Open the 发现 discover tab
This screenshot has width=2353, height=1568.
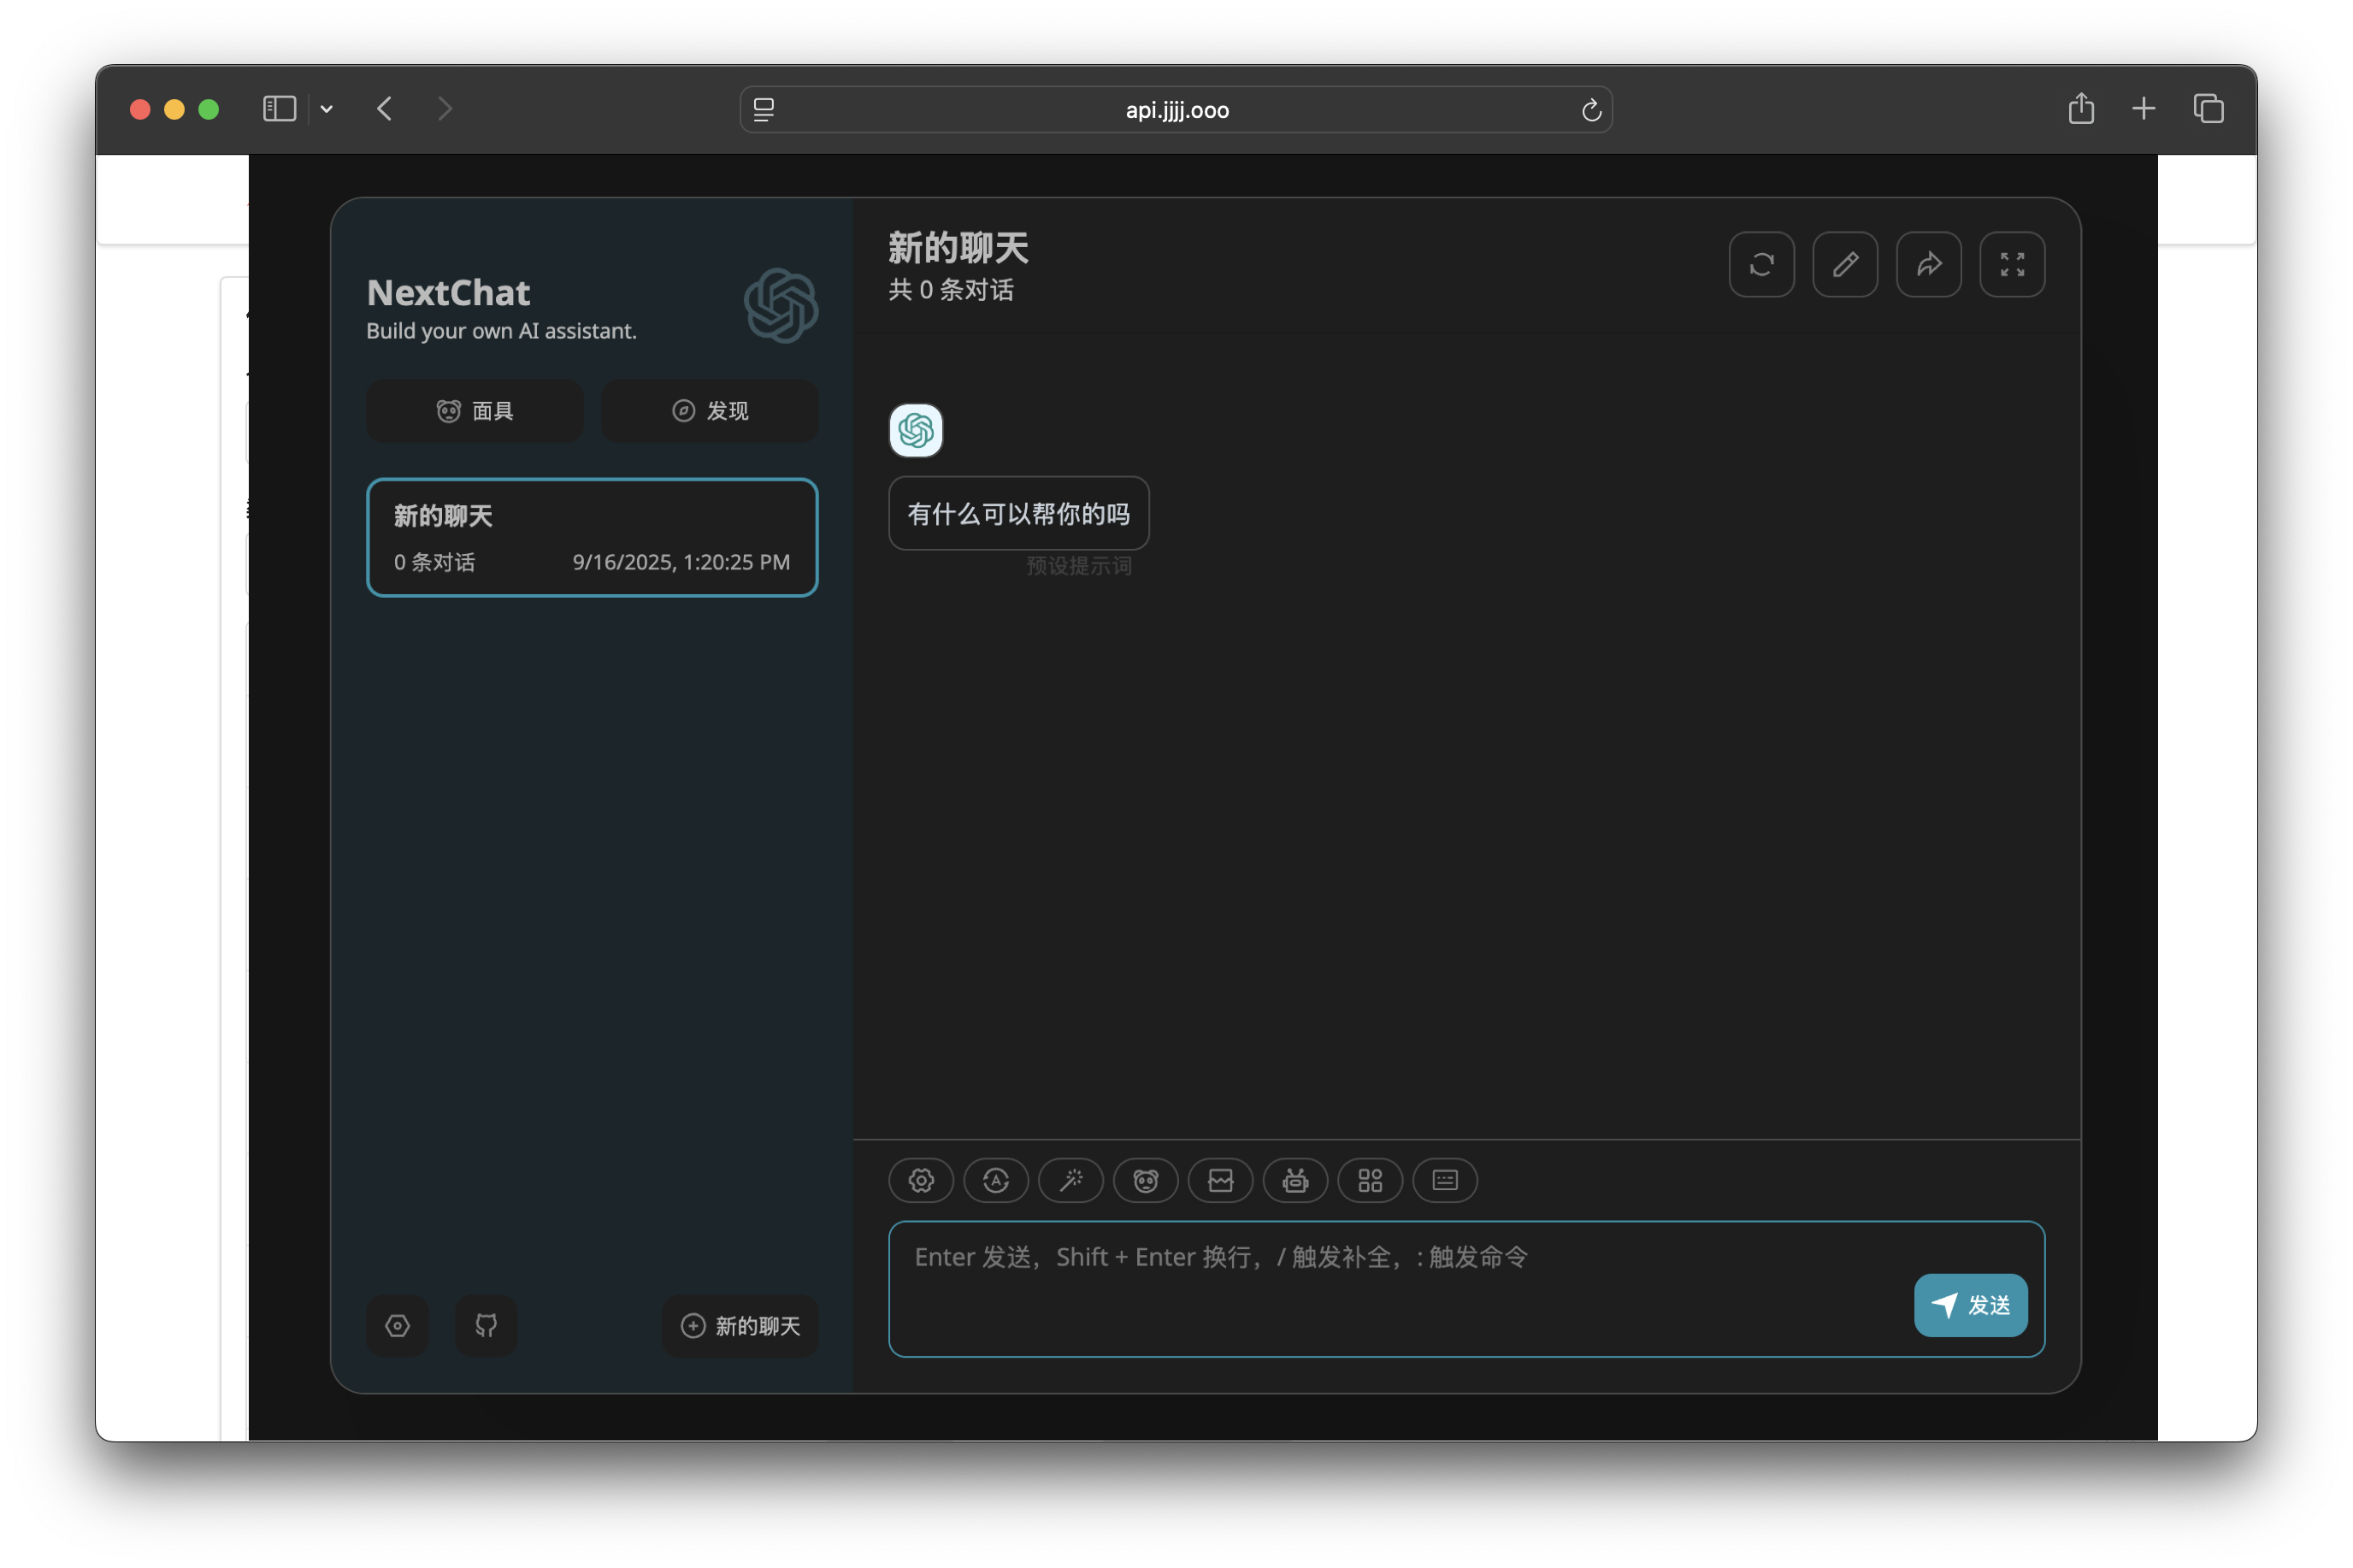click(709, 411)
